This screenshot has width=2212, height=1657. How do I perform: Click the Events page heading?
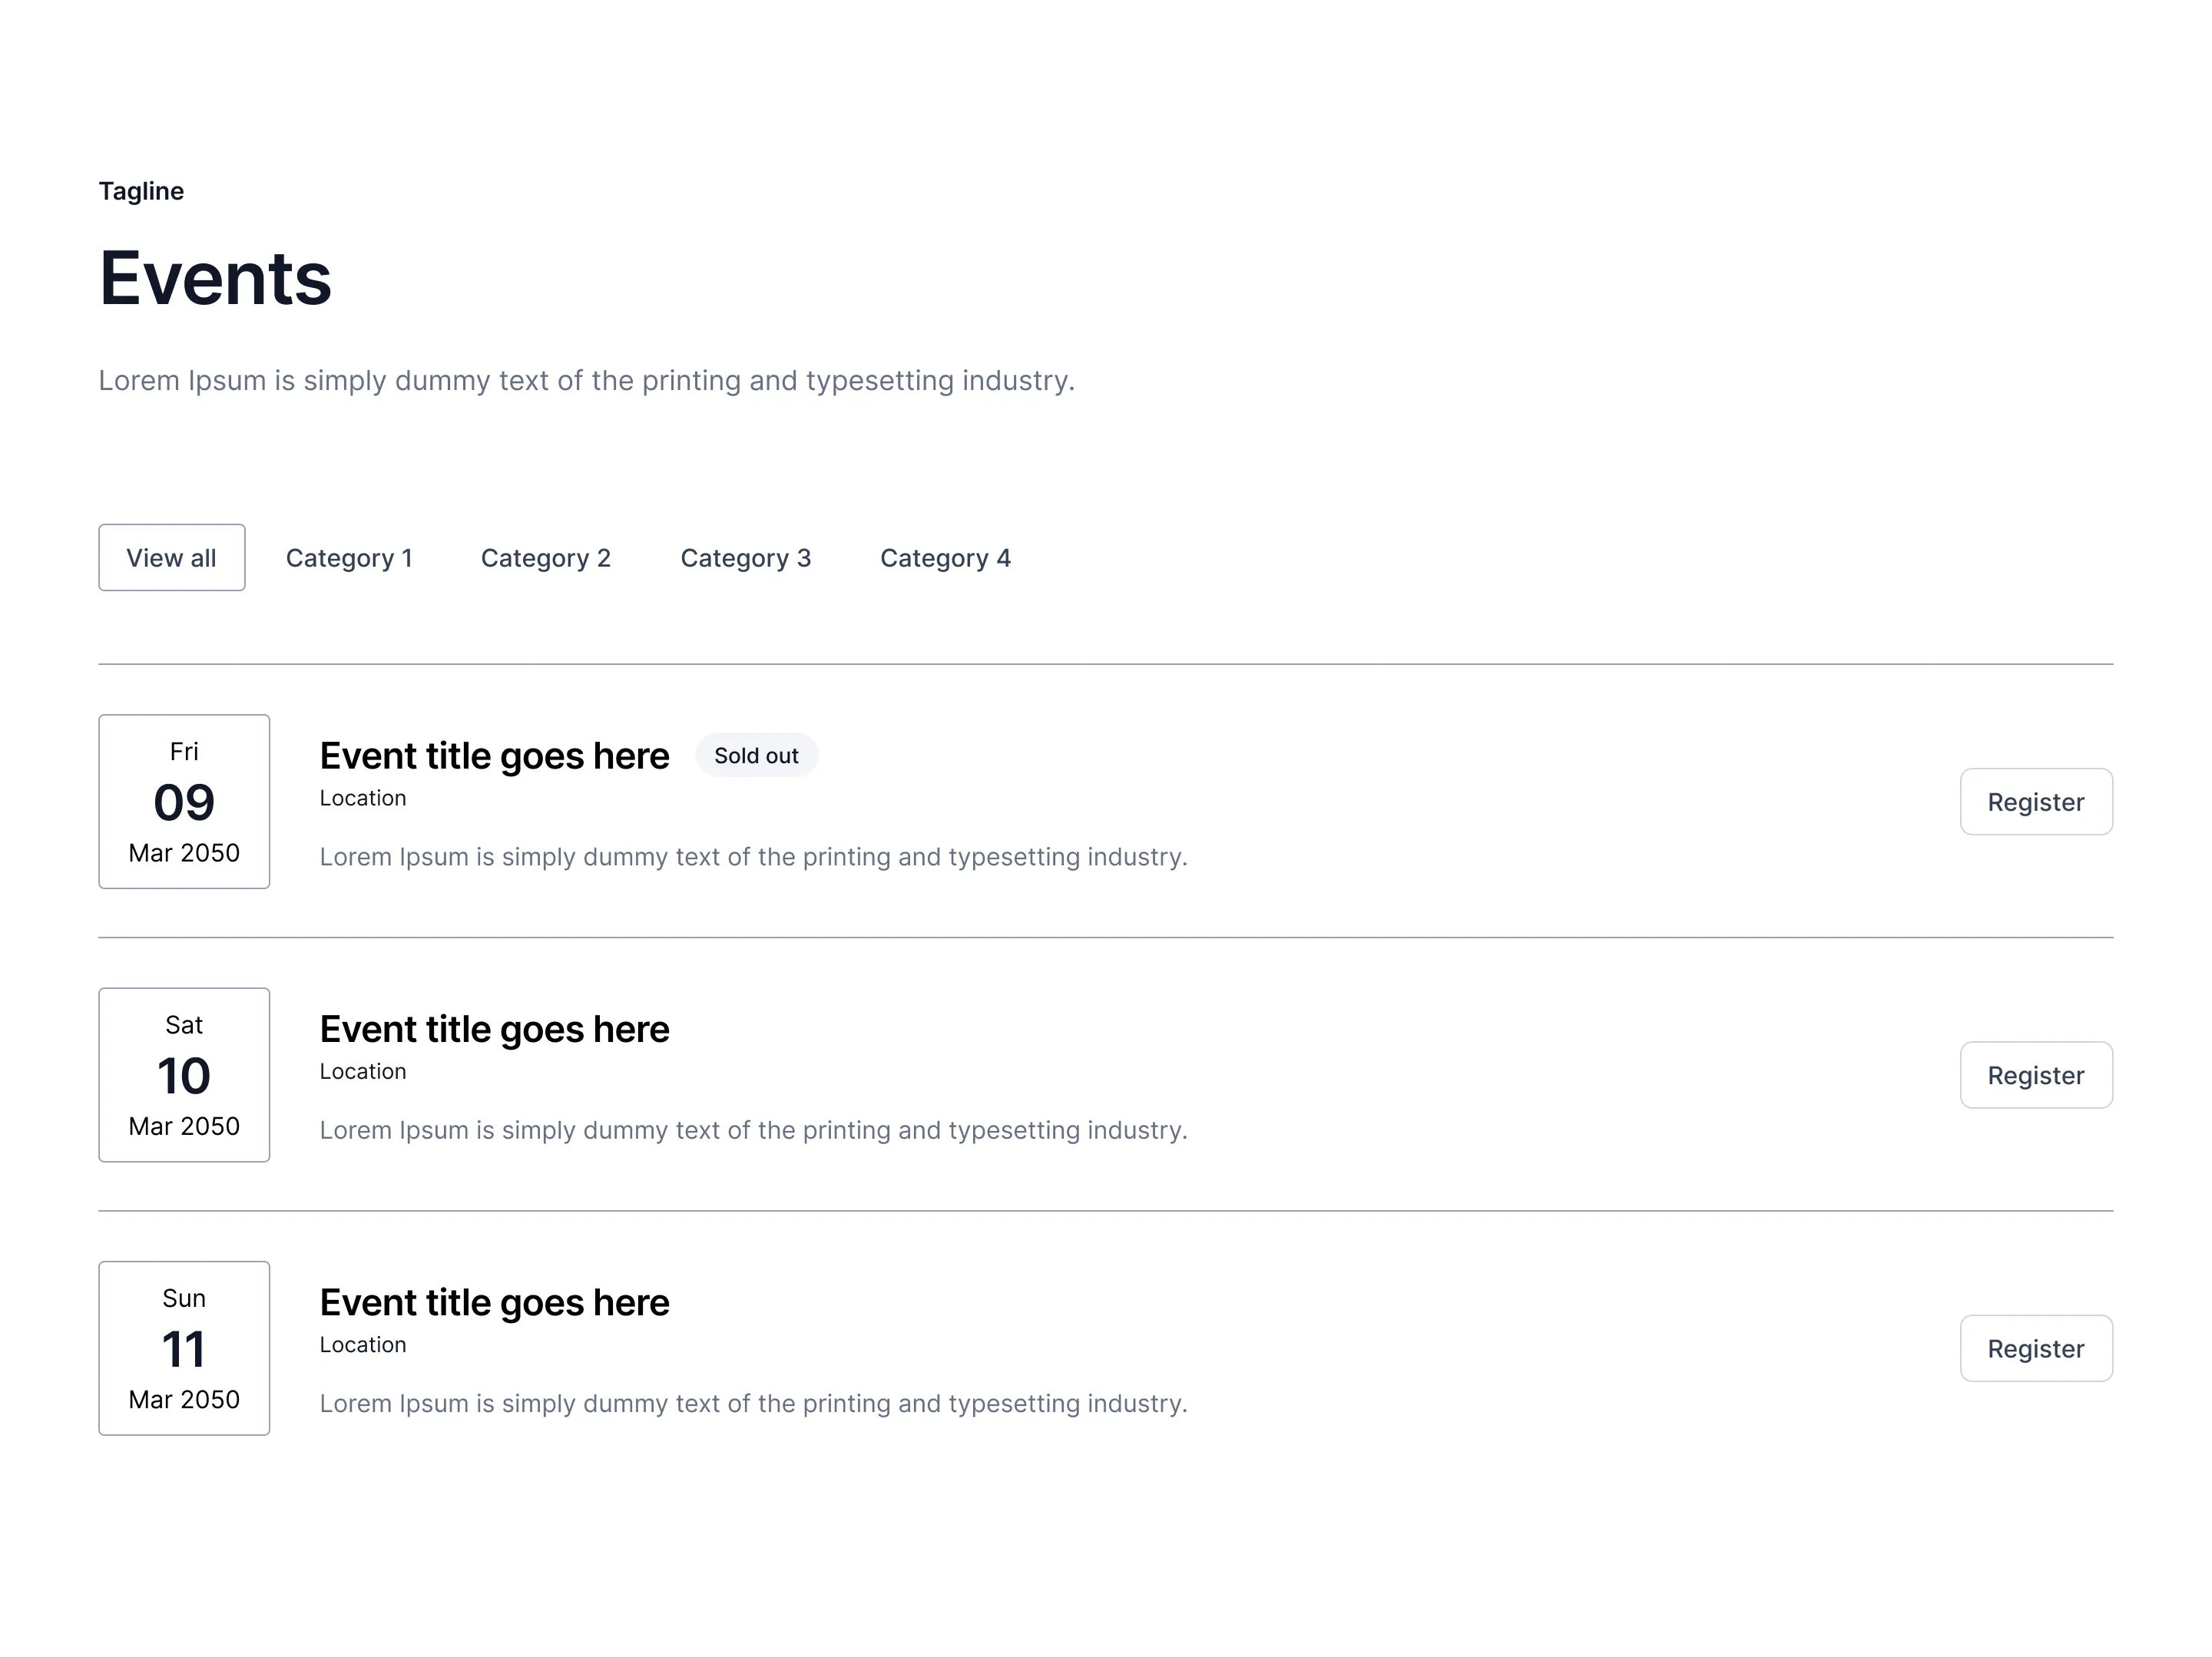[215, 278]
